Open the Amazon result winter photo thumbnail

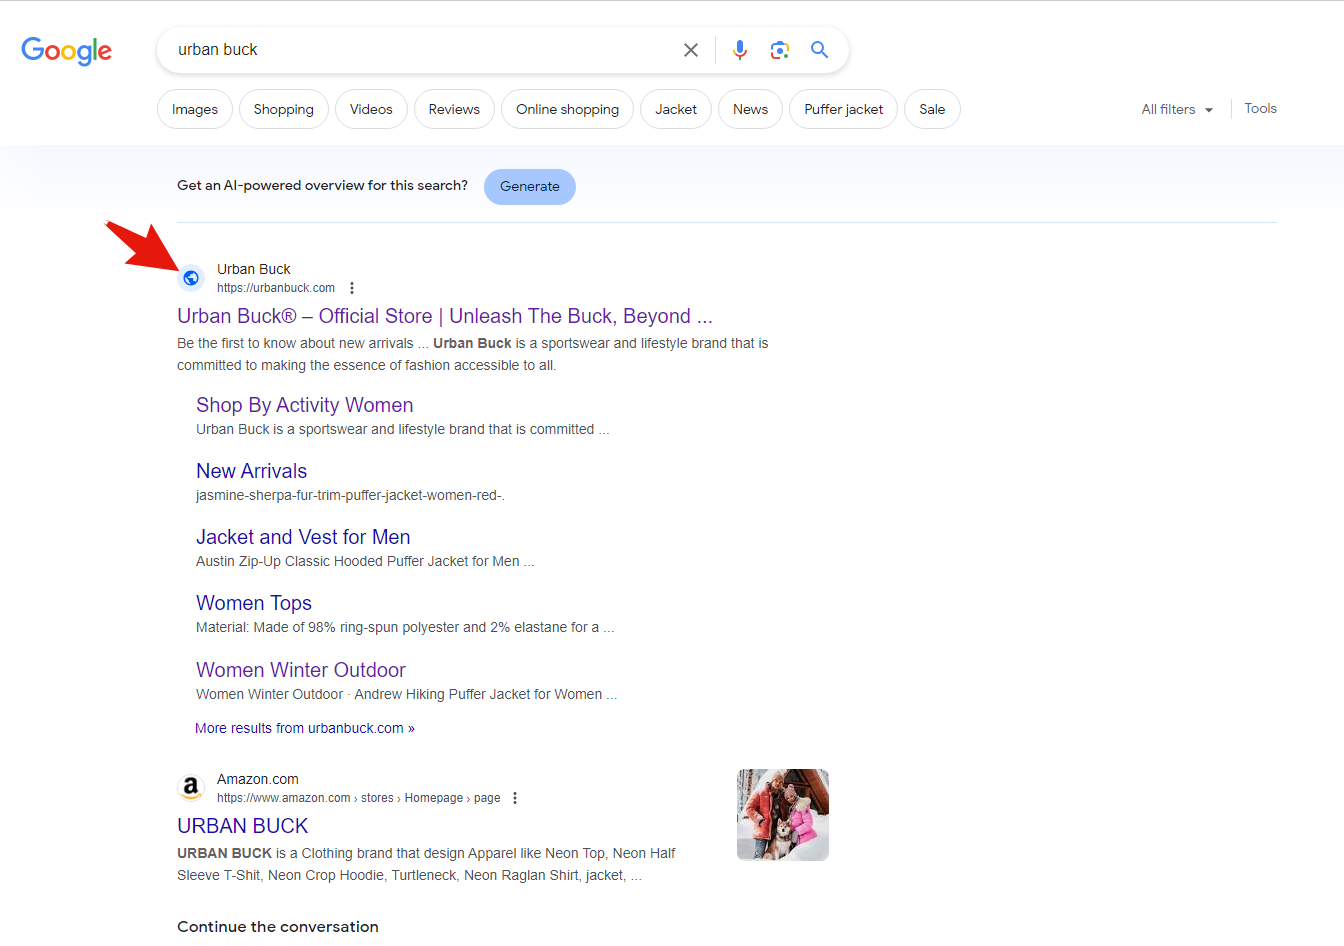783,815
